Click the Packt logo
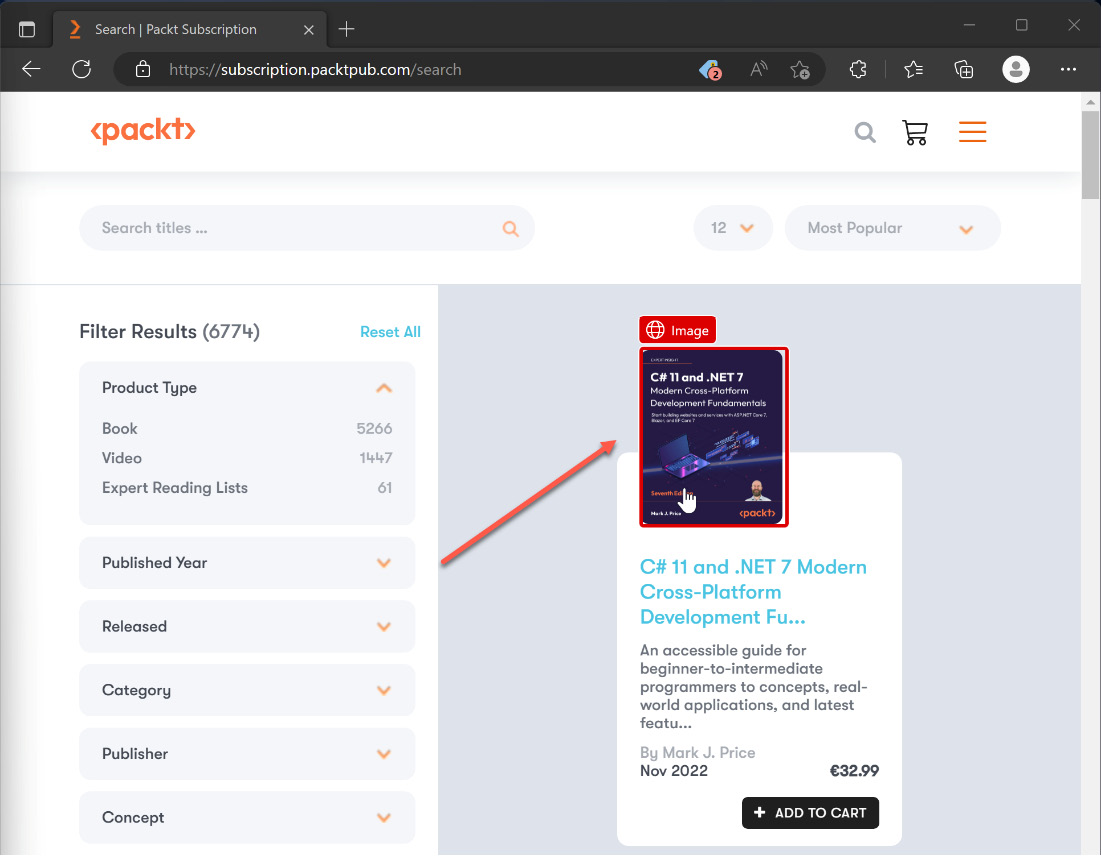The image size is (1101, 856). coord(143,131)
